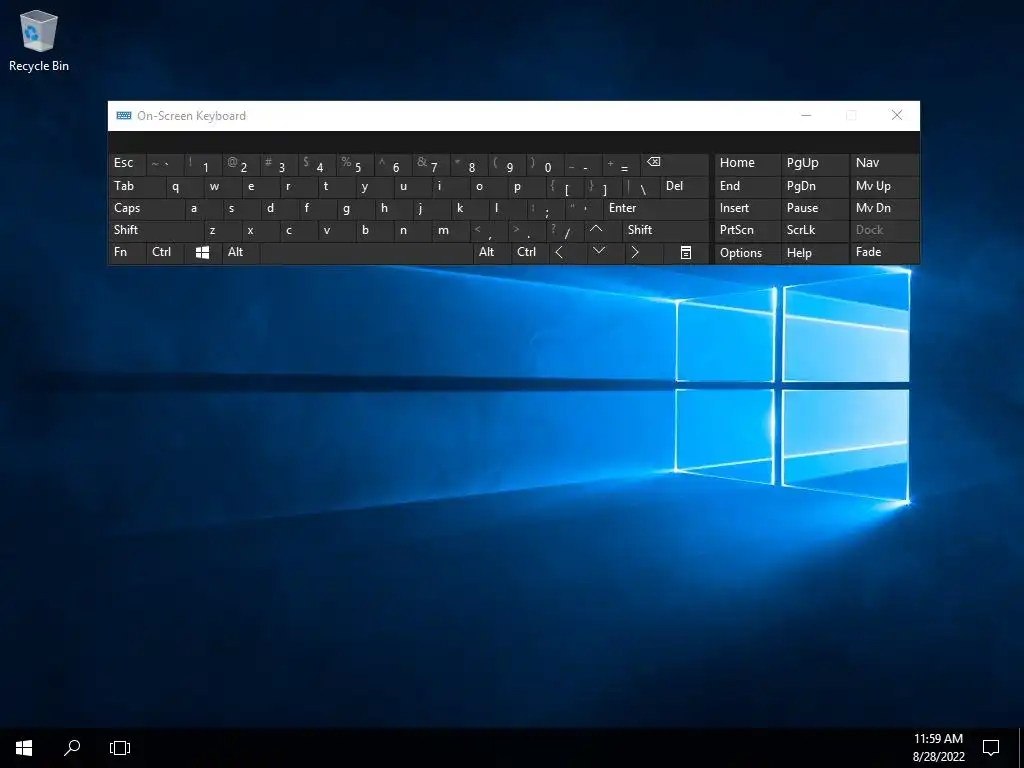Close the On-Screen Keyboard window
The height and width of the screenshot is (768, 1024).
coord(897,116)
